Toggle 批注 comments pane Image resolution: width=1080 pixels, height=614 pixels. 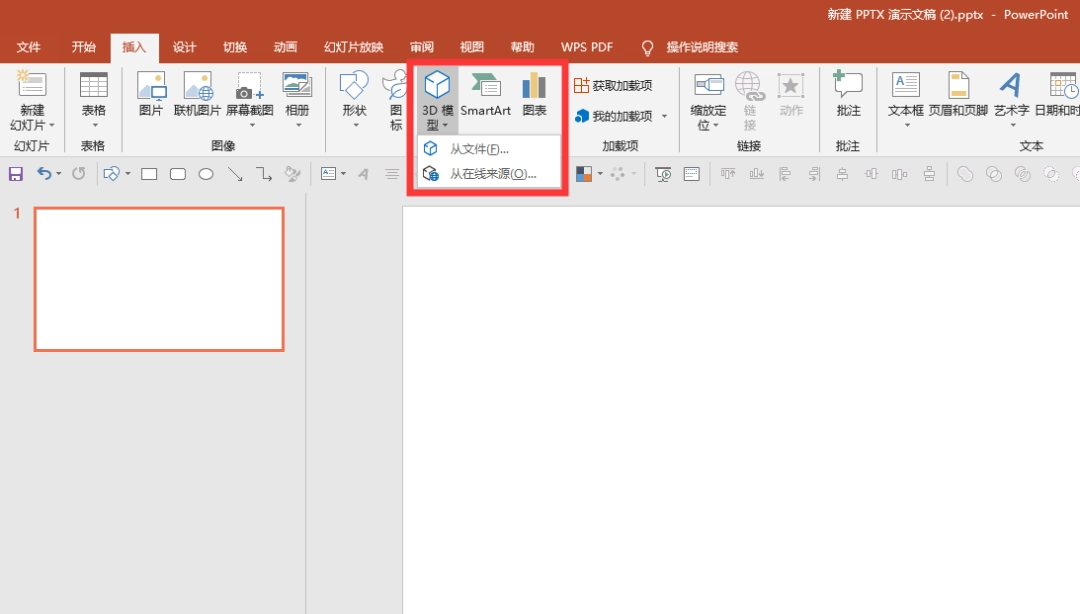848,97
